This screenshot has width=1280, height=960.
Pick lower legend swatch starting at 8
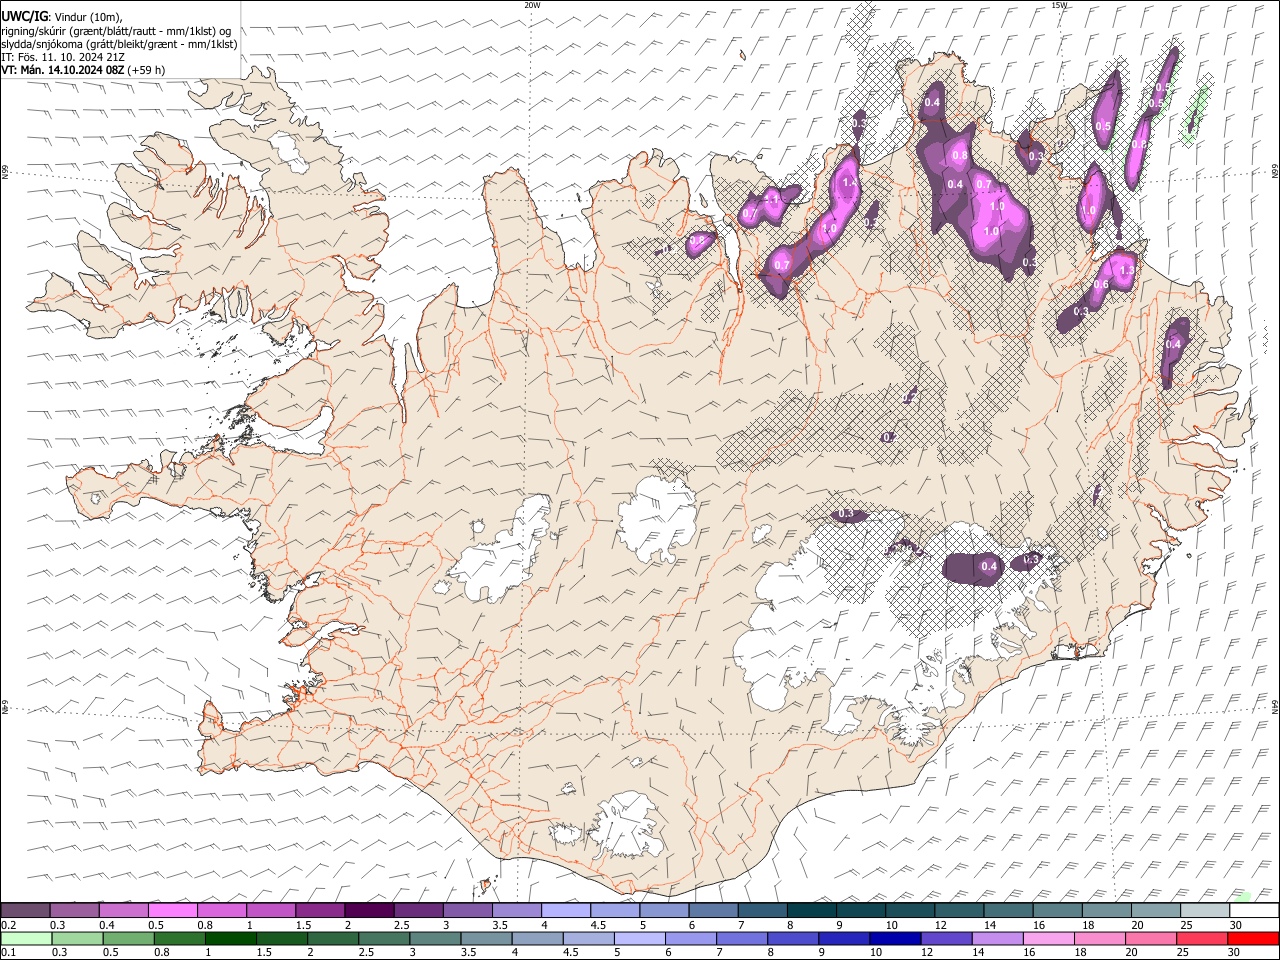click(x=793, y=938)
